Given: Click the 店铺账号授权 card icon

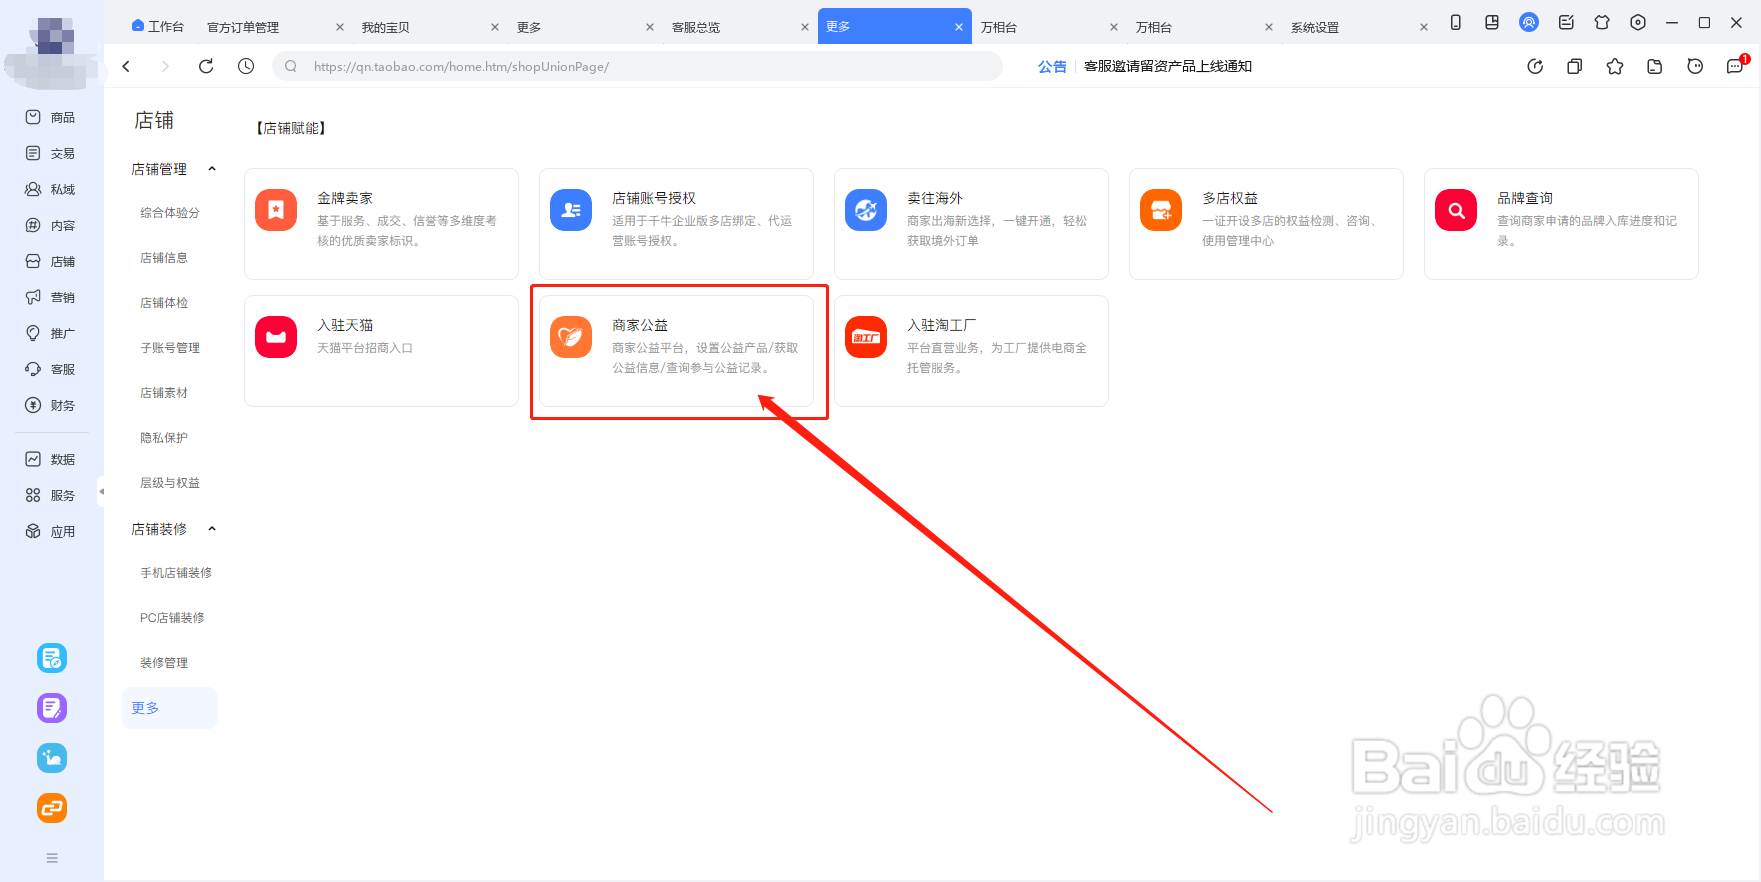Looking at the screenshot, I should [571, 210].
